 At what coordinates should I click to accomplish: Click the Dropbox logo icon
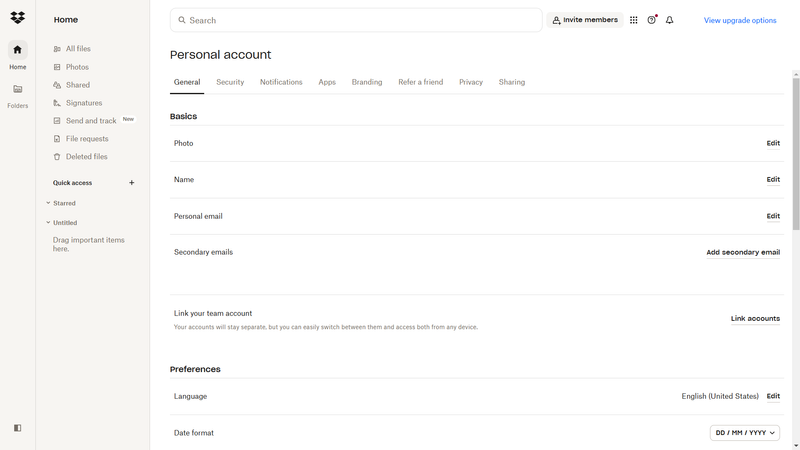point(17,18)
